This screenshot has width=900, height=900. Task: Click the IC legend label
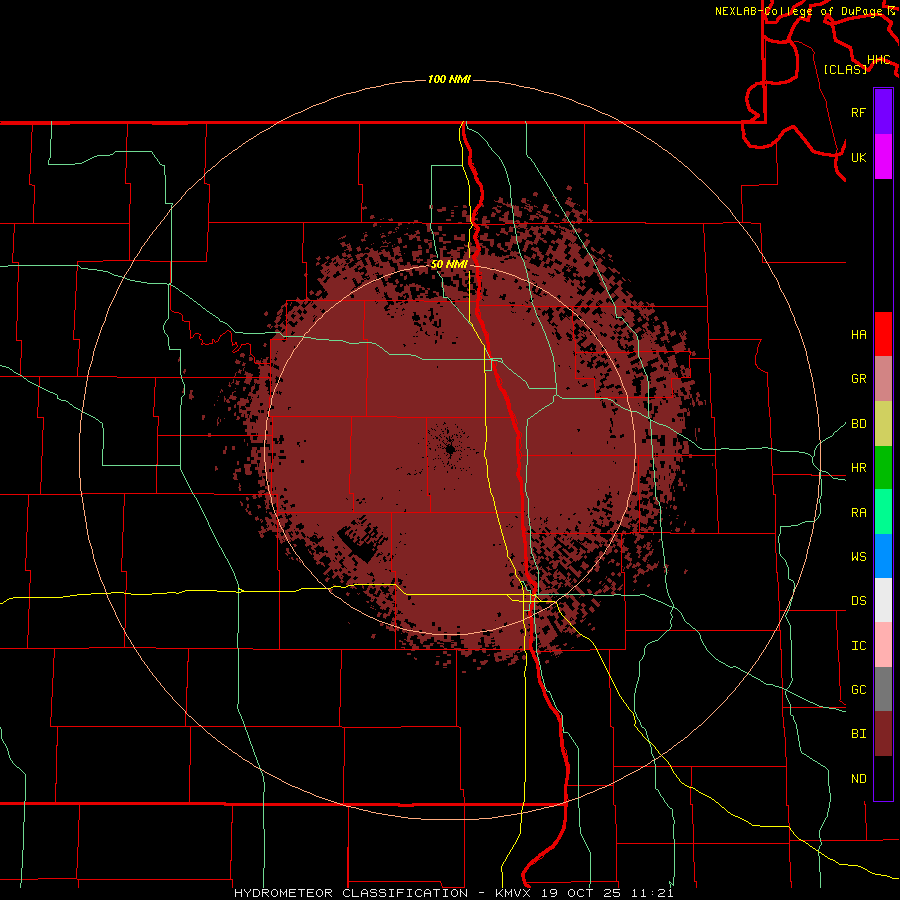(x=858, y=646)
